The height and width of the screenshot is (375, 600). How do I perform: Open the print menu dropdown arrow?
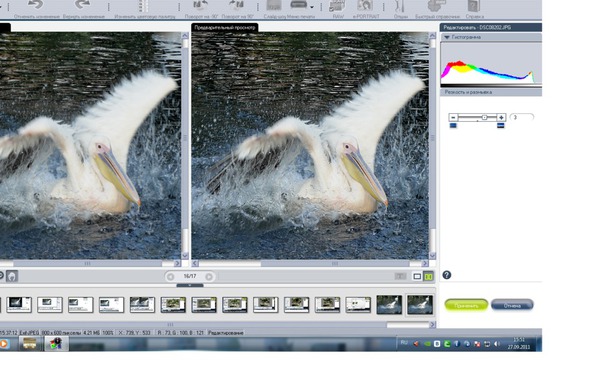tap(312, 7)
